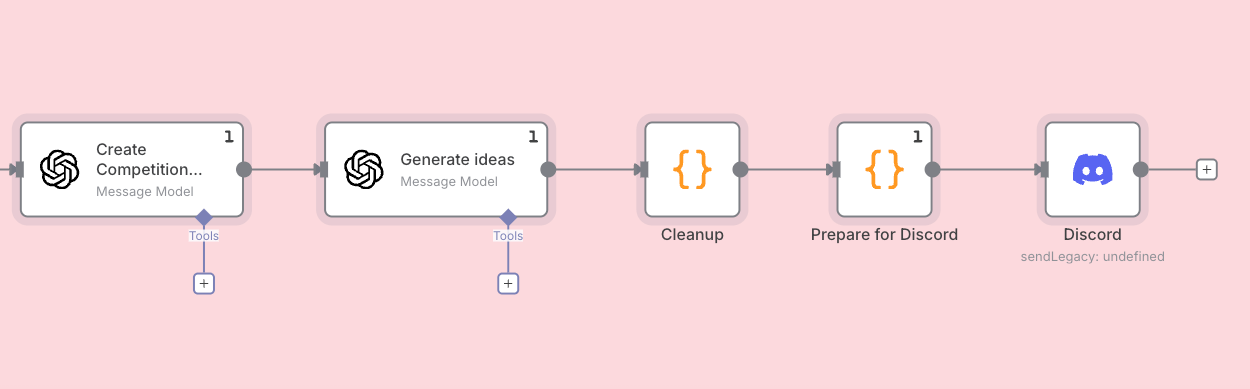Viewport: 1250px width, 389px height.
Task: Click the item count badge on Generate ideas
Action: point(533,136)
